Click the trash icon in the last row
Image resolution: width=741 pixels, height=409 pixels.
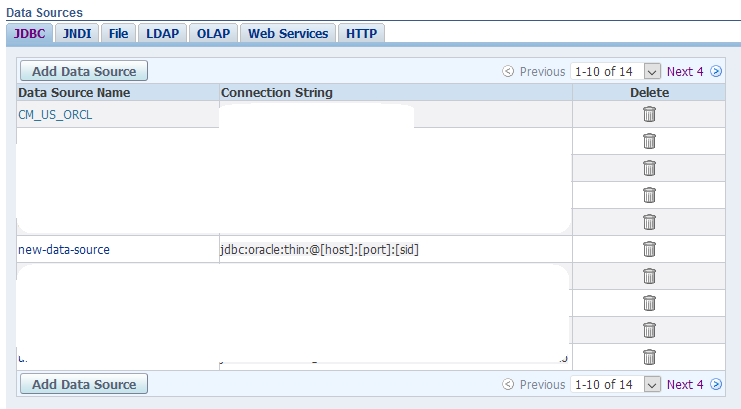[x=649, y=357]
